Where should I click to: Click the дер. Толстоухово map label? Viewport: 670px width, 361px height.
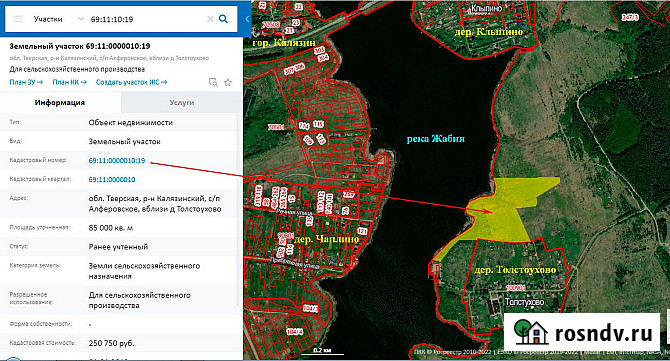pos(515,270)
